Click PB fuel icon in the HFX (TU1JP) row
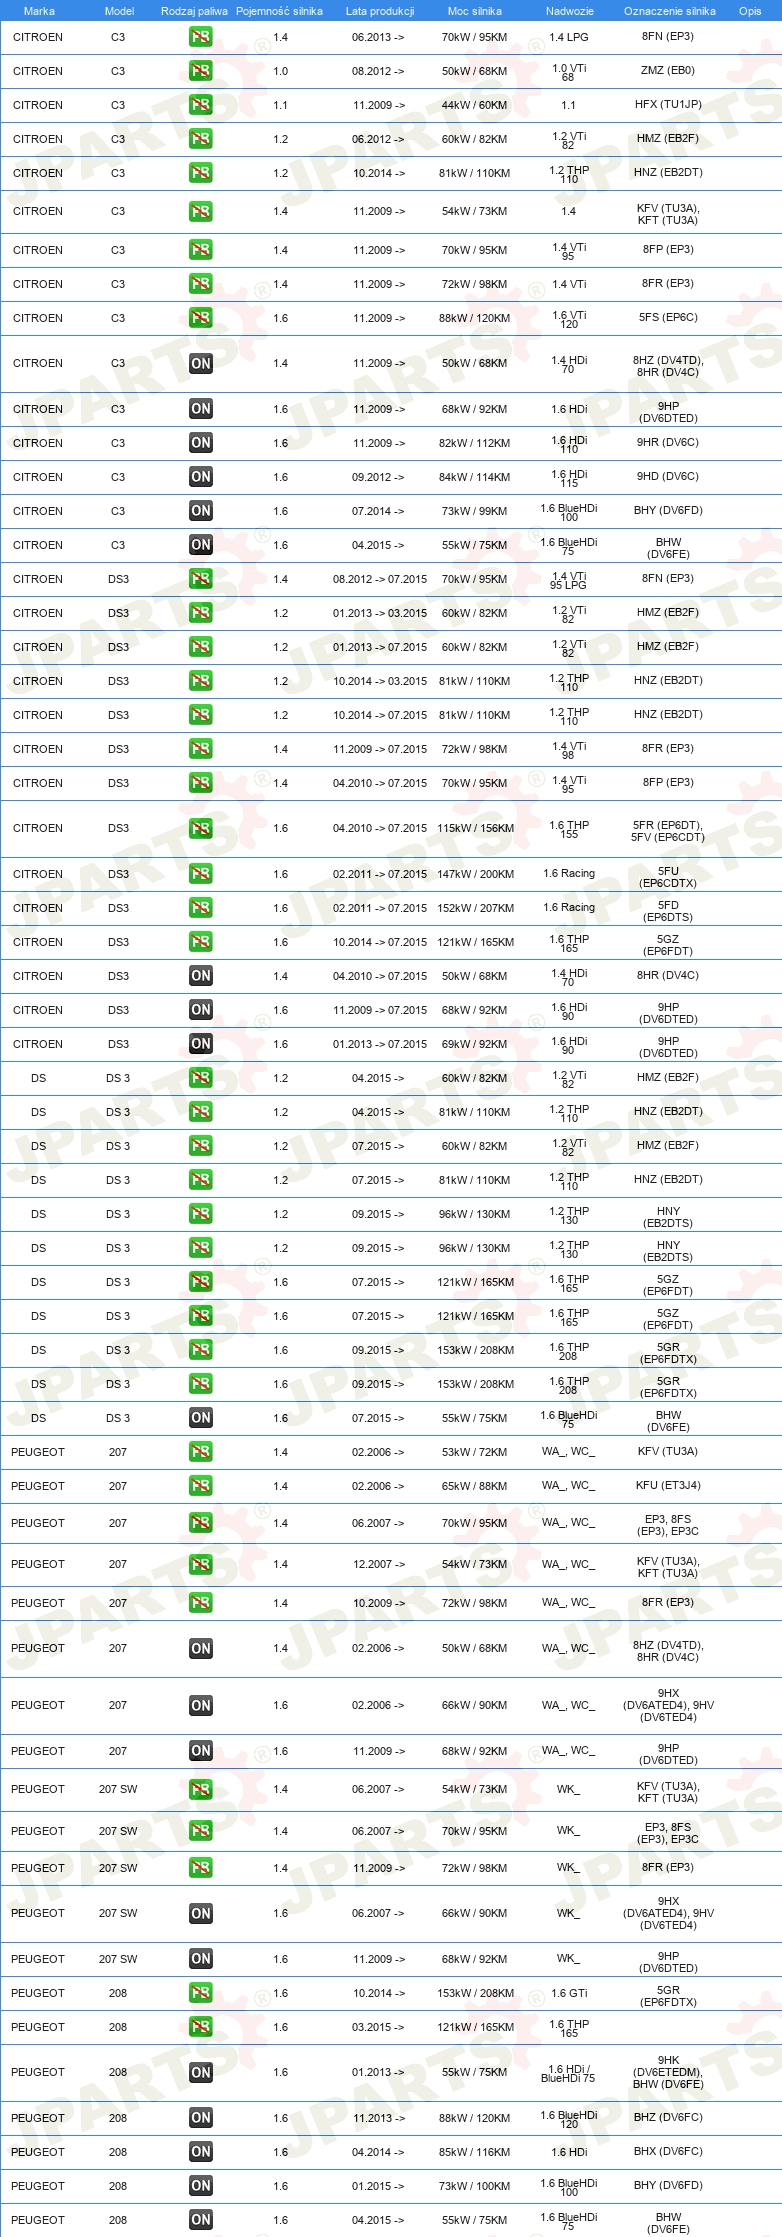 [201, 105]
